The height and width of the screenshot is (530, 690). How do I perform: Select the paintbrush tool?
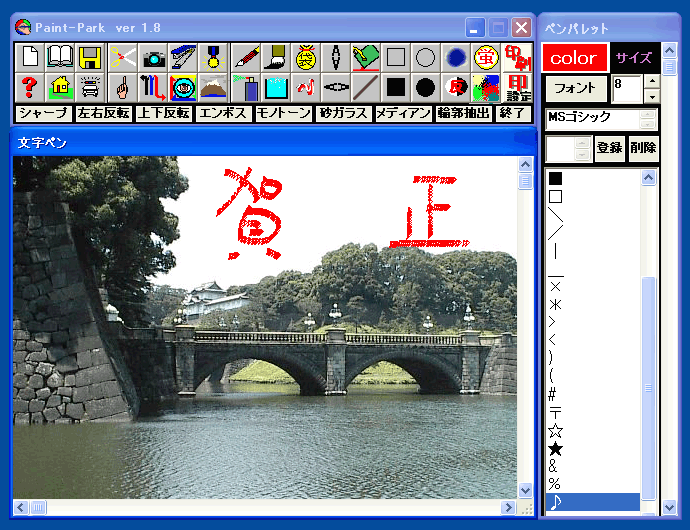(276, 57)
